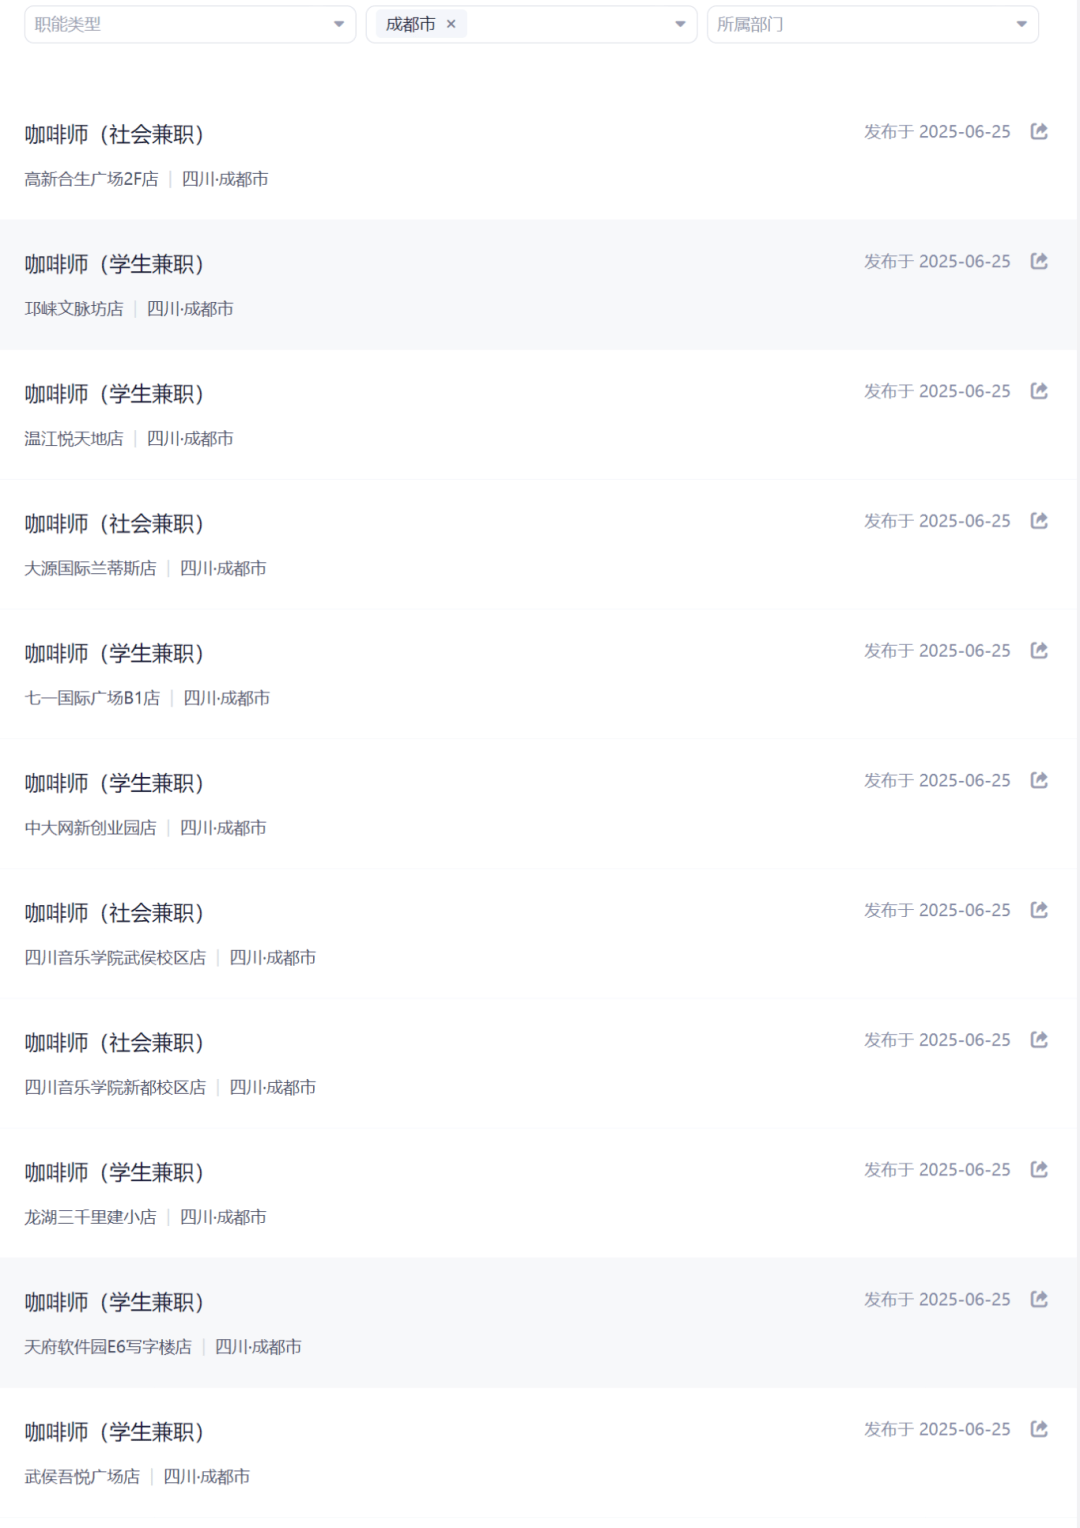Viewport: 1080px width, 1528px height.
Task: Click share icon for 邛崃文脉坊店 listing
Action: [1039, 261]
